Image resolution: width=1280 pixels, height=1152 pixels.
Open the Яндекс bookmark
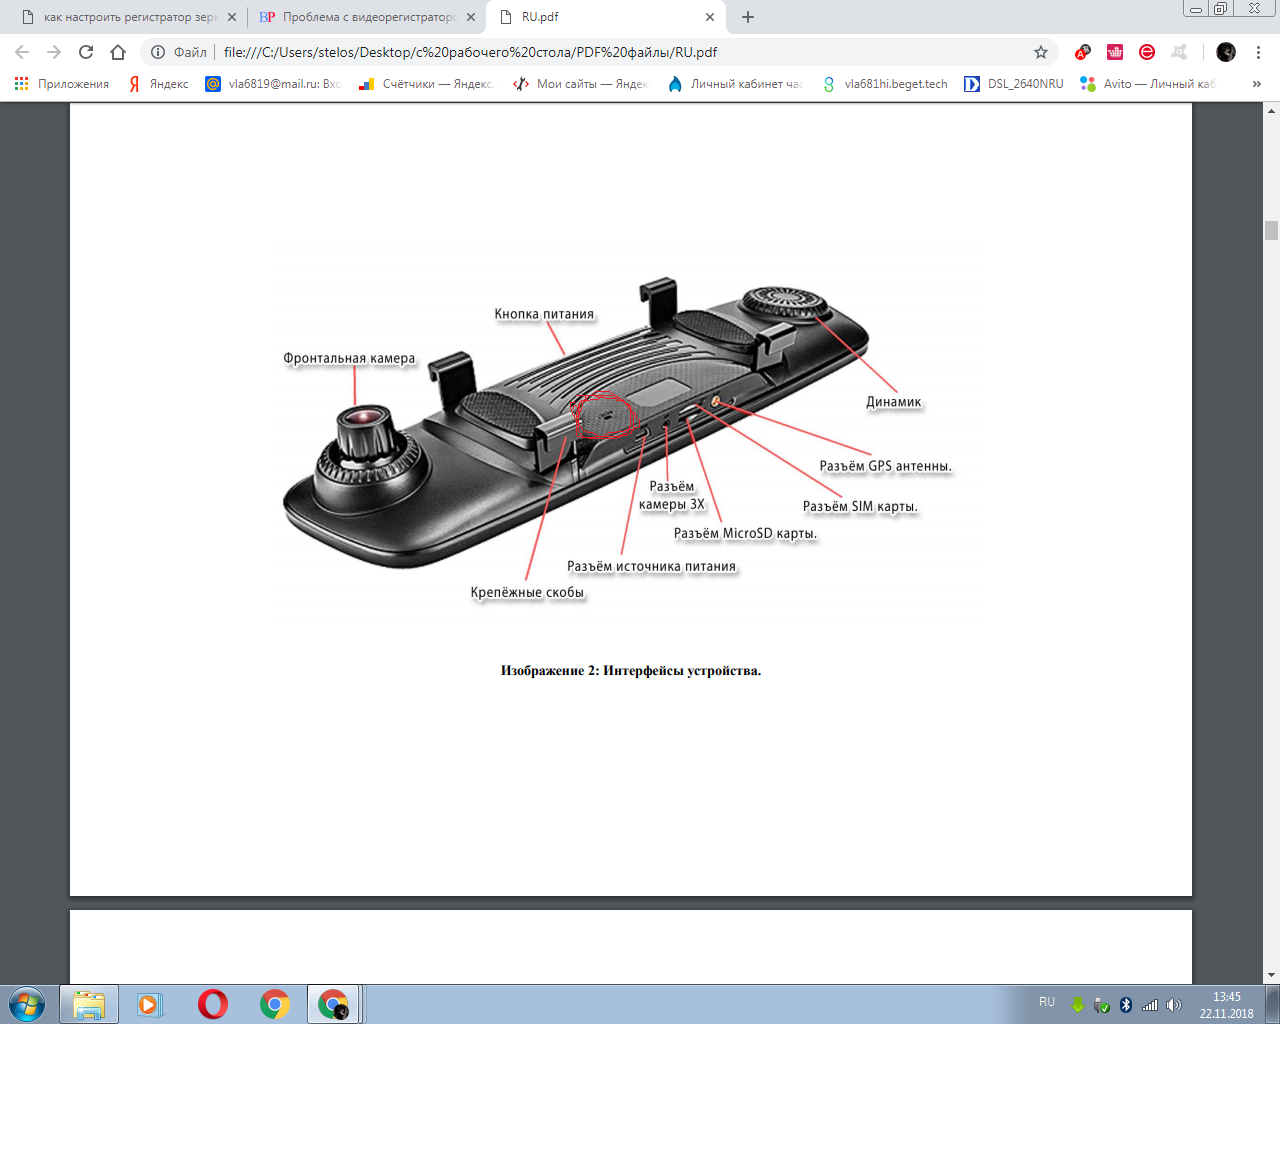pyautogui.click(x=159, y=84)
